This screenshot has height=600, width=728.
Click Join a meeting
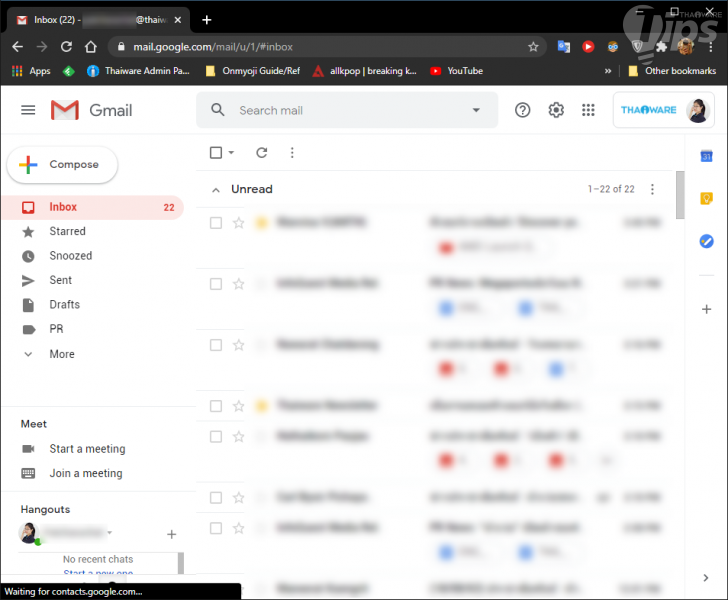86,473
